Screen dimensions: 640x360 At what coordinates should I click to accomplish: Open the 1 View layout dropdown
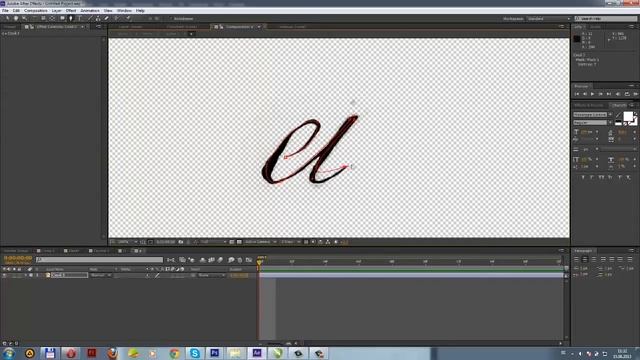tap(290, 242)
